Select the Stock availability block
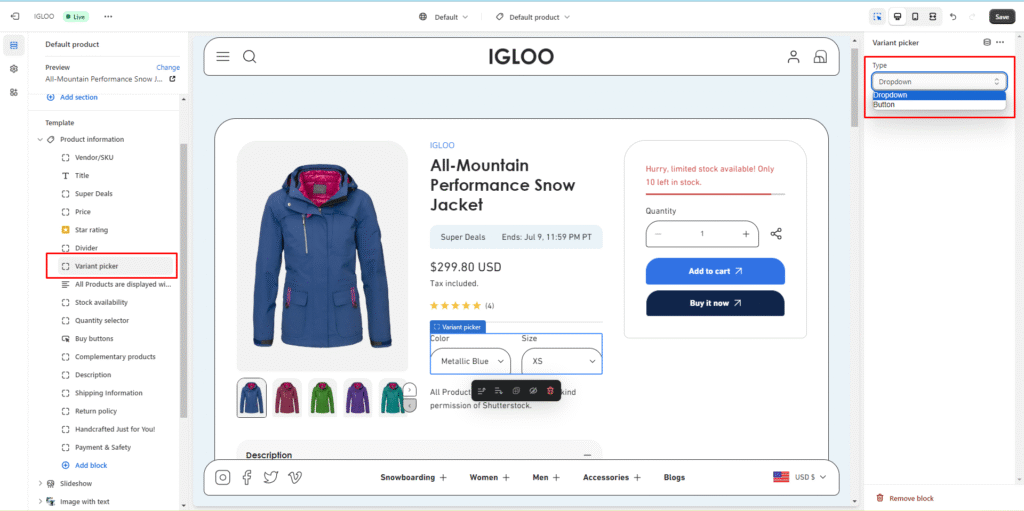Viewport: 1024px width, 511px height. coord(101,302)
